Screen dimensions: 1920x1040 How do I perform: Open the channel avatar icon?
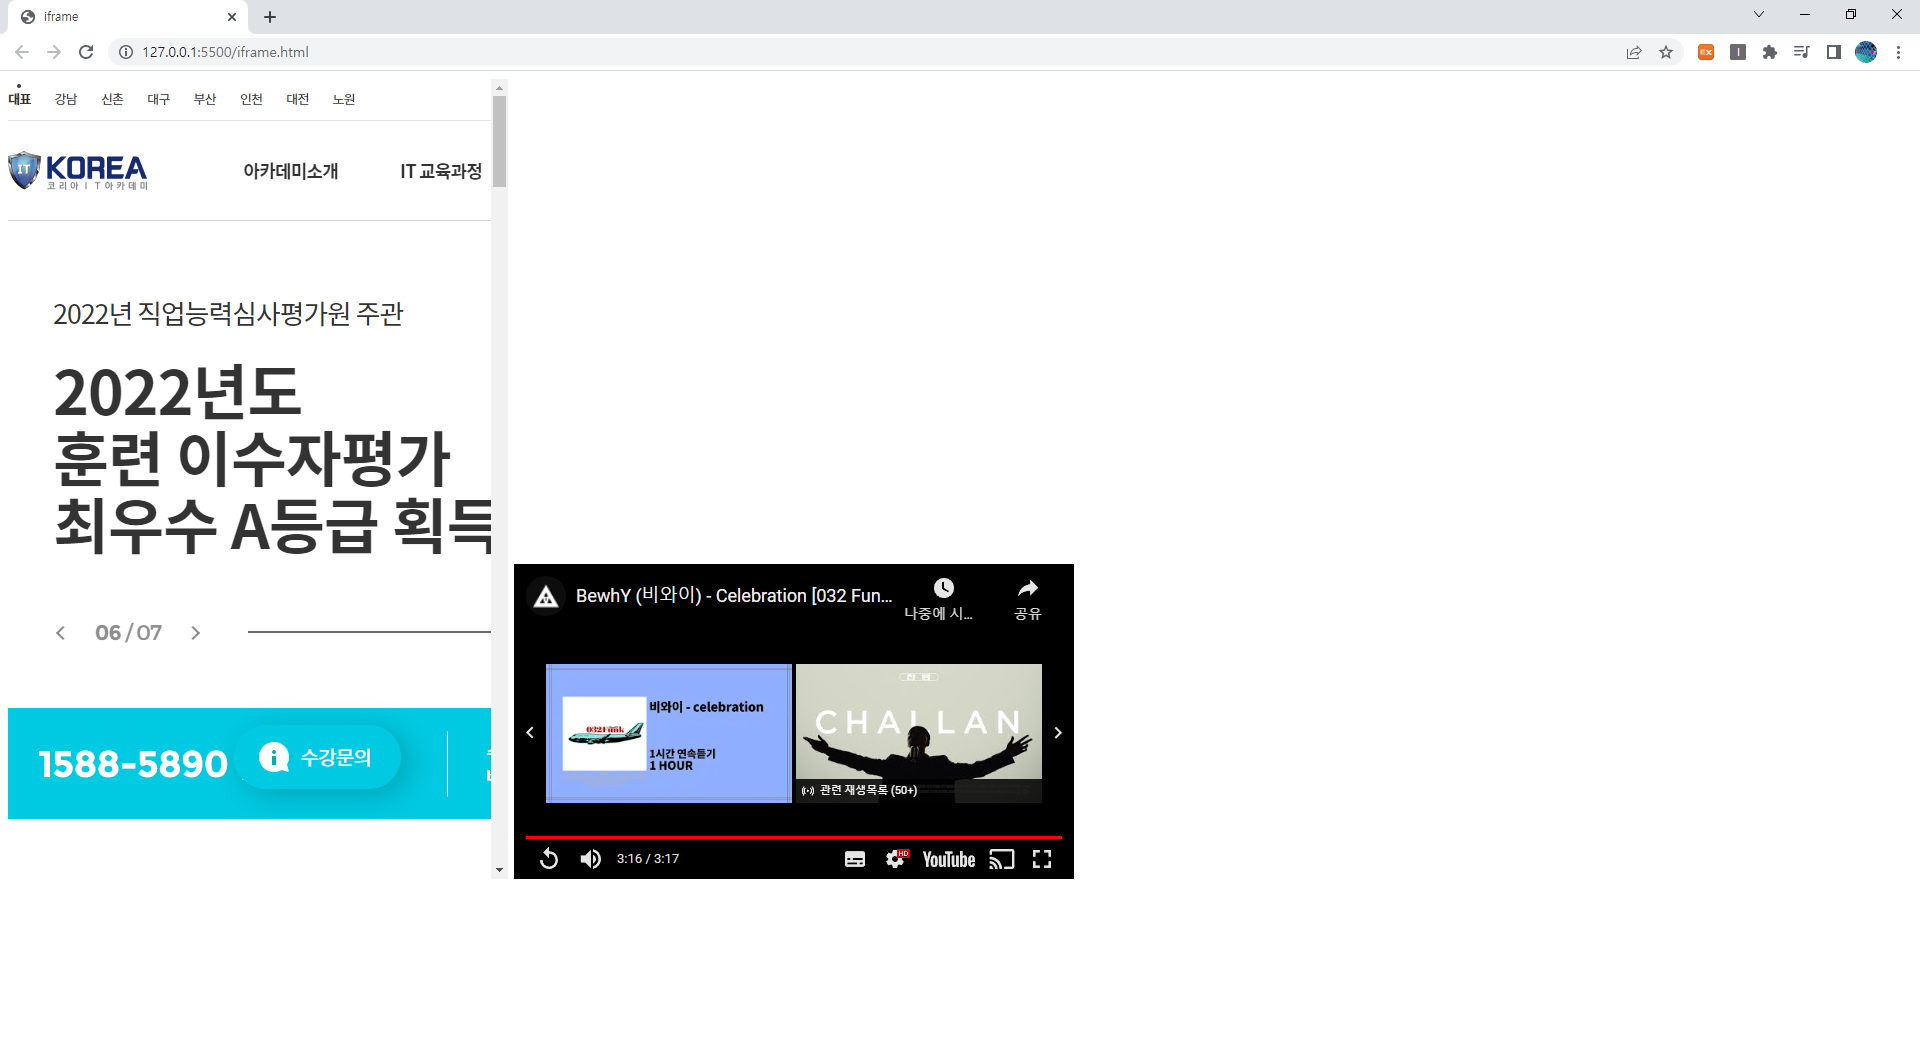(x=546, y=596)
